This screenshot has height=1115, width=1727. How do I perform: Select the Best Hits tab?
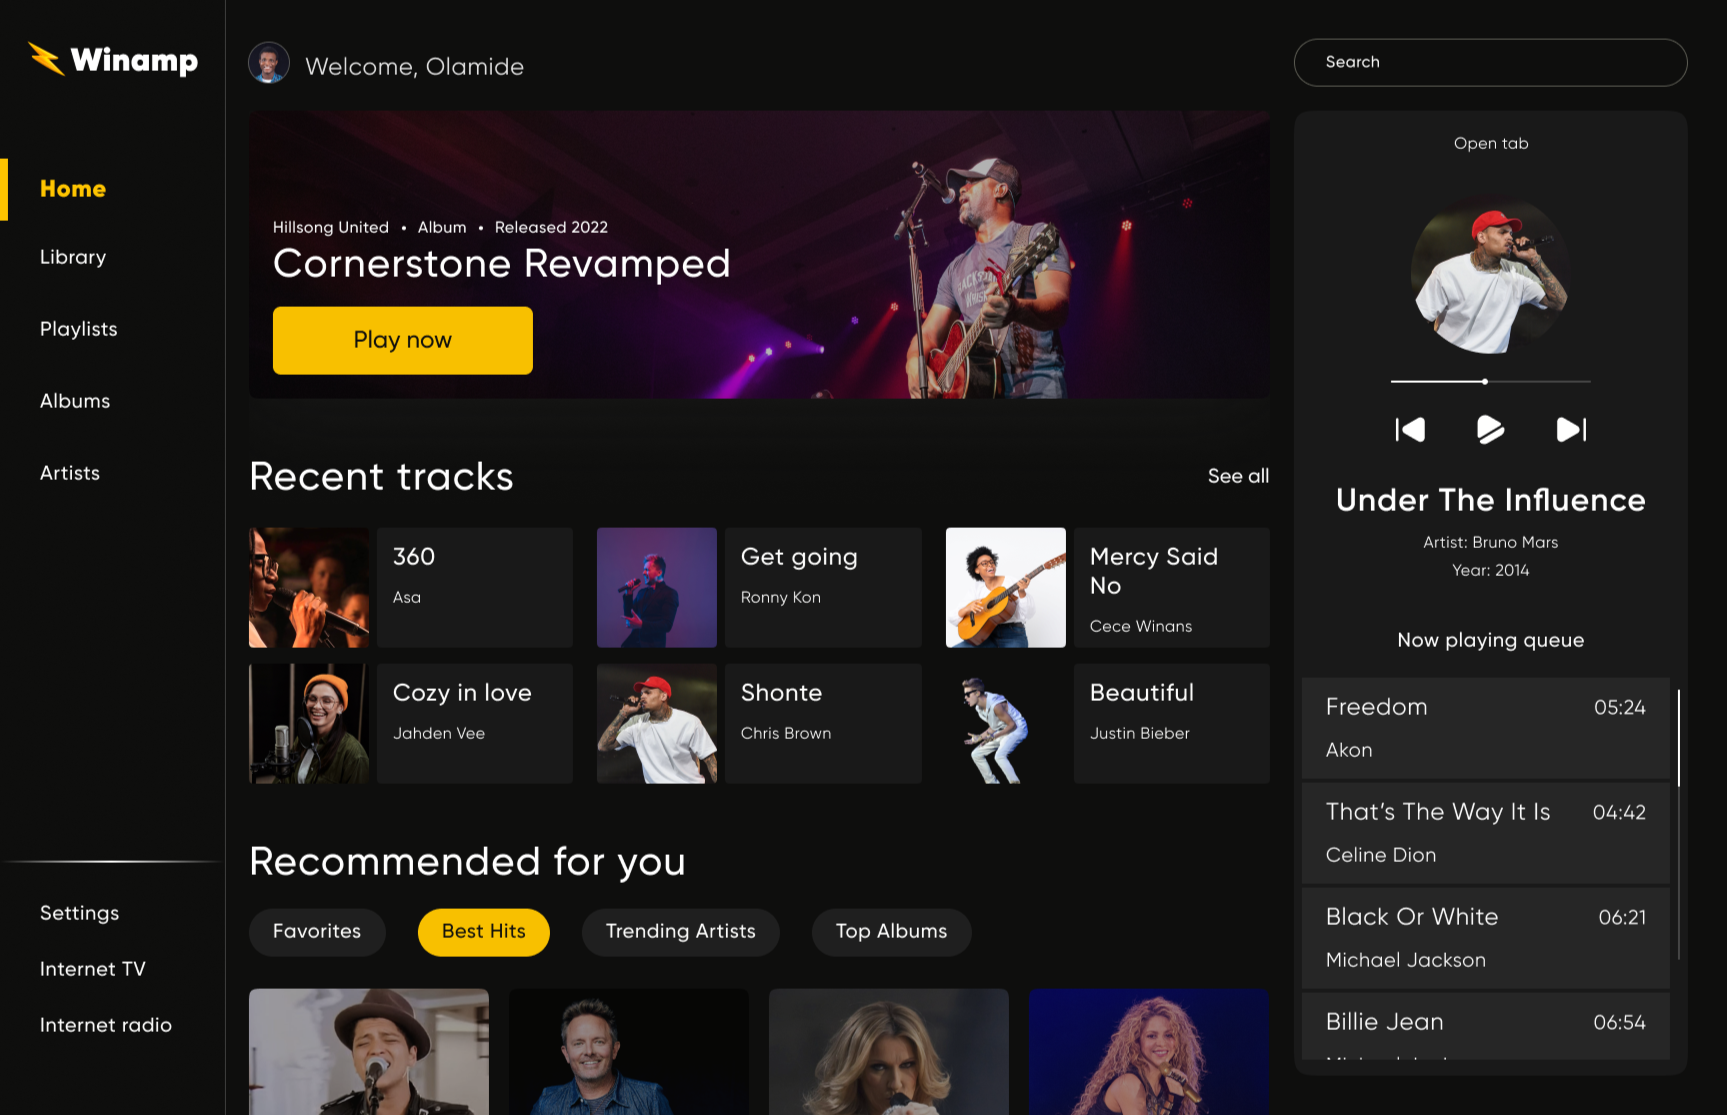[484, 932]
